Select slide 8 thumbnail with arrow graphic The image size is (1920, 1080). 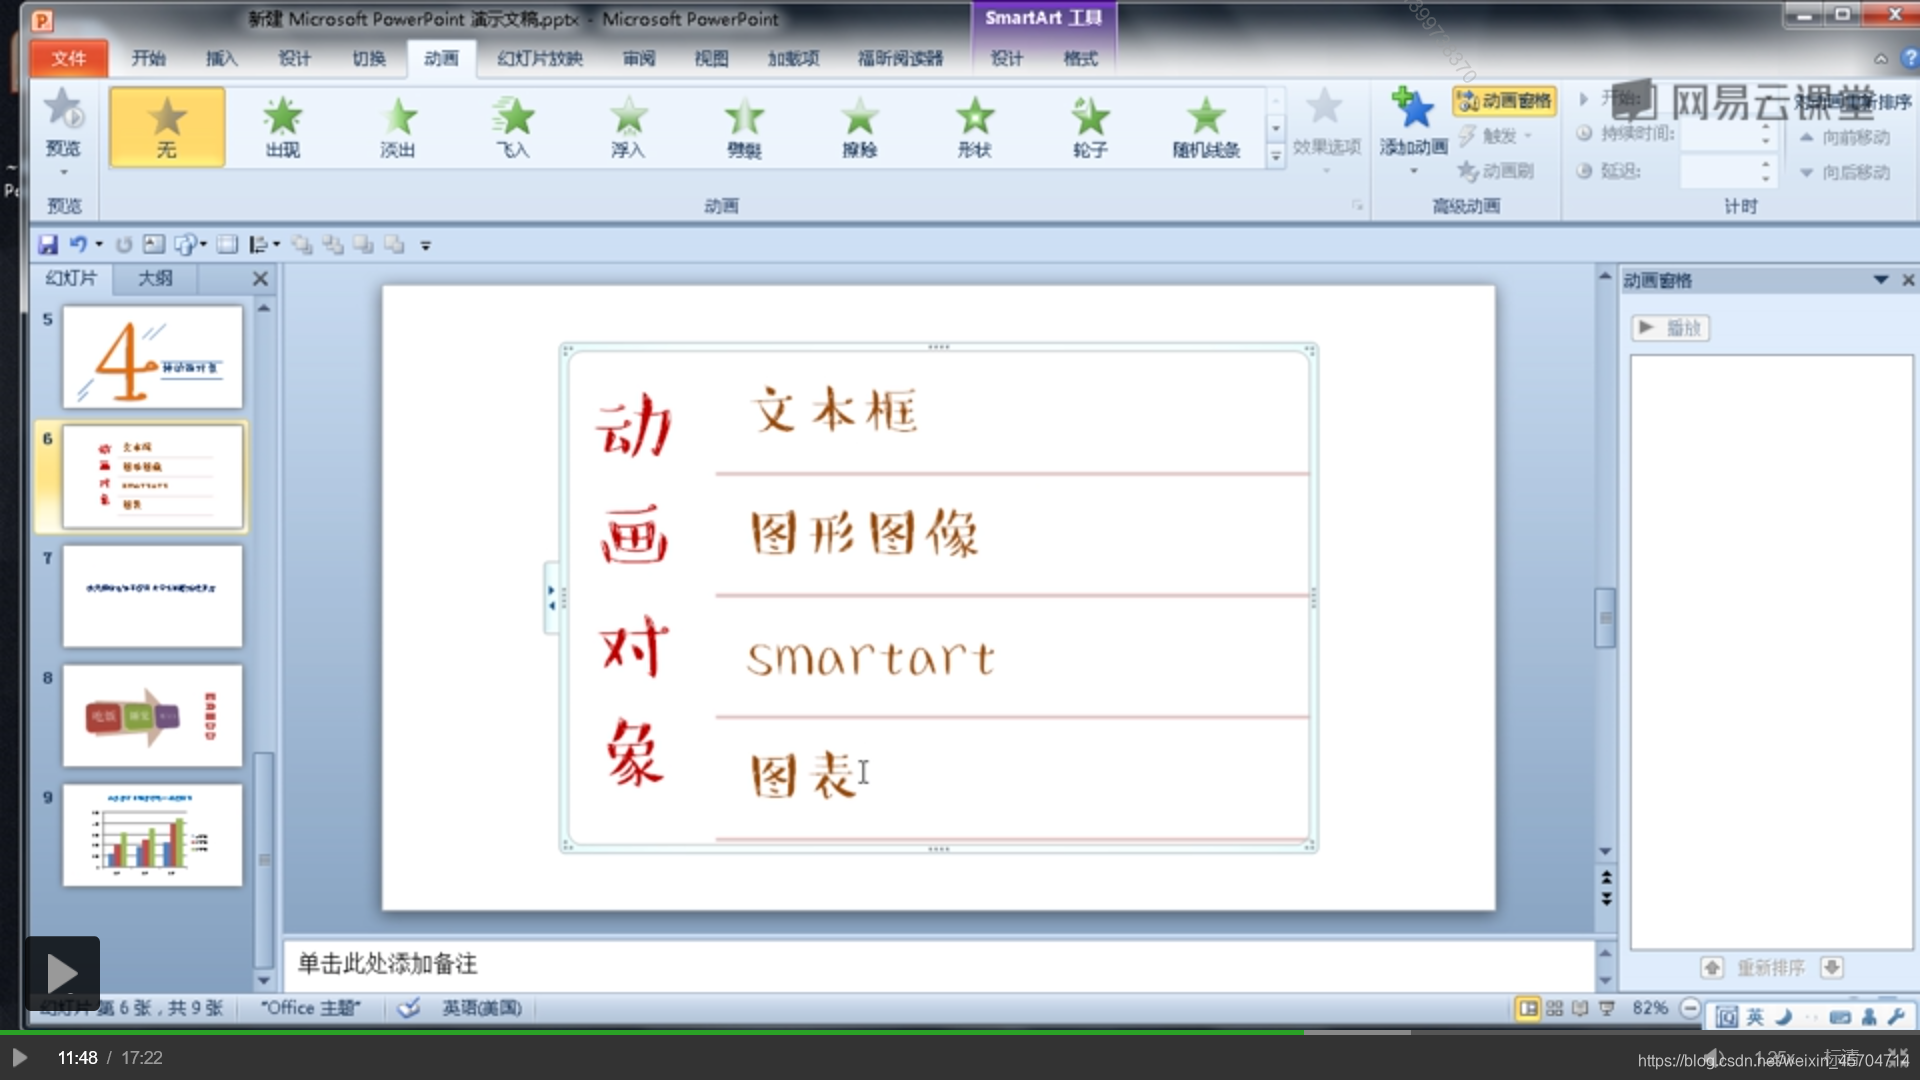(x=152, y=716)
